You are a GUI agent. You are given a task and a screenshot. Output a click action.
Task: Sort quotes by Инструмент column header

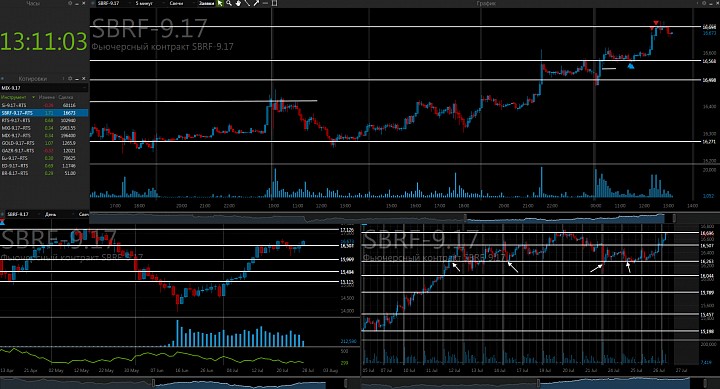point(14,97)
